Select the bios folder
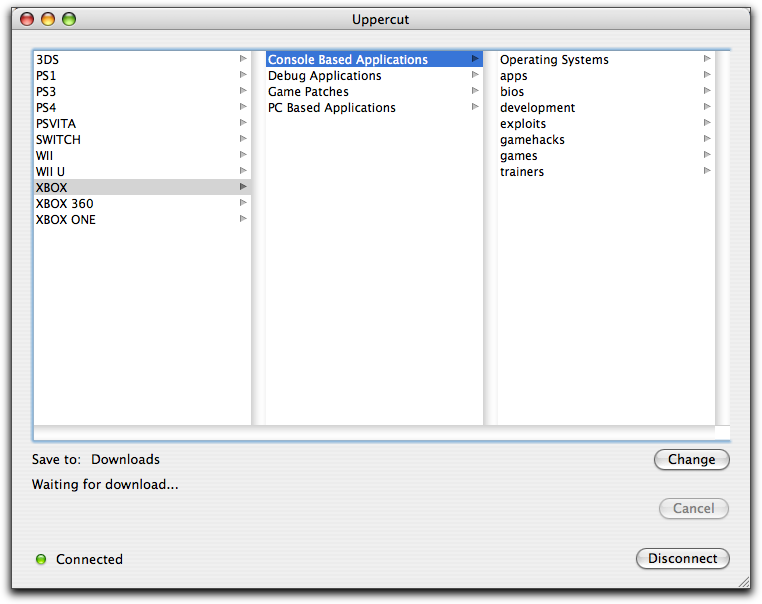The height and width of the screenshot is (604, 762). 606,91
